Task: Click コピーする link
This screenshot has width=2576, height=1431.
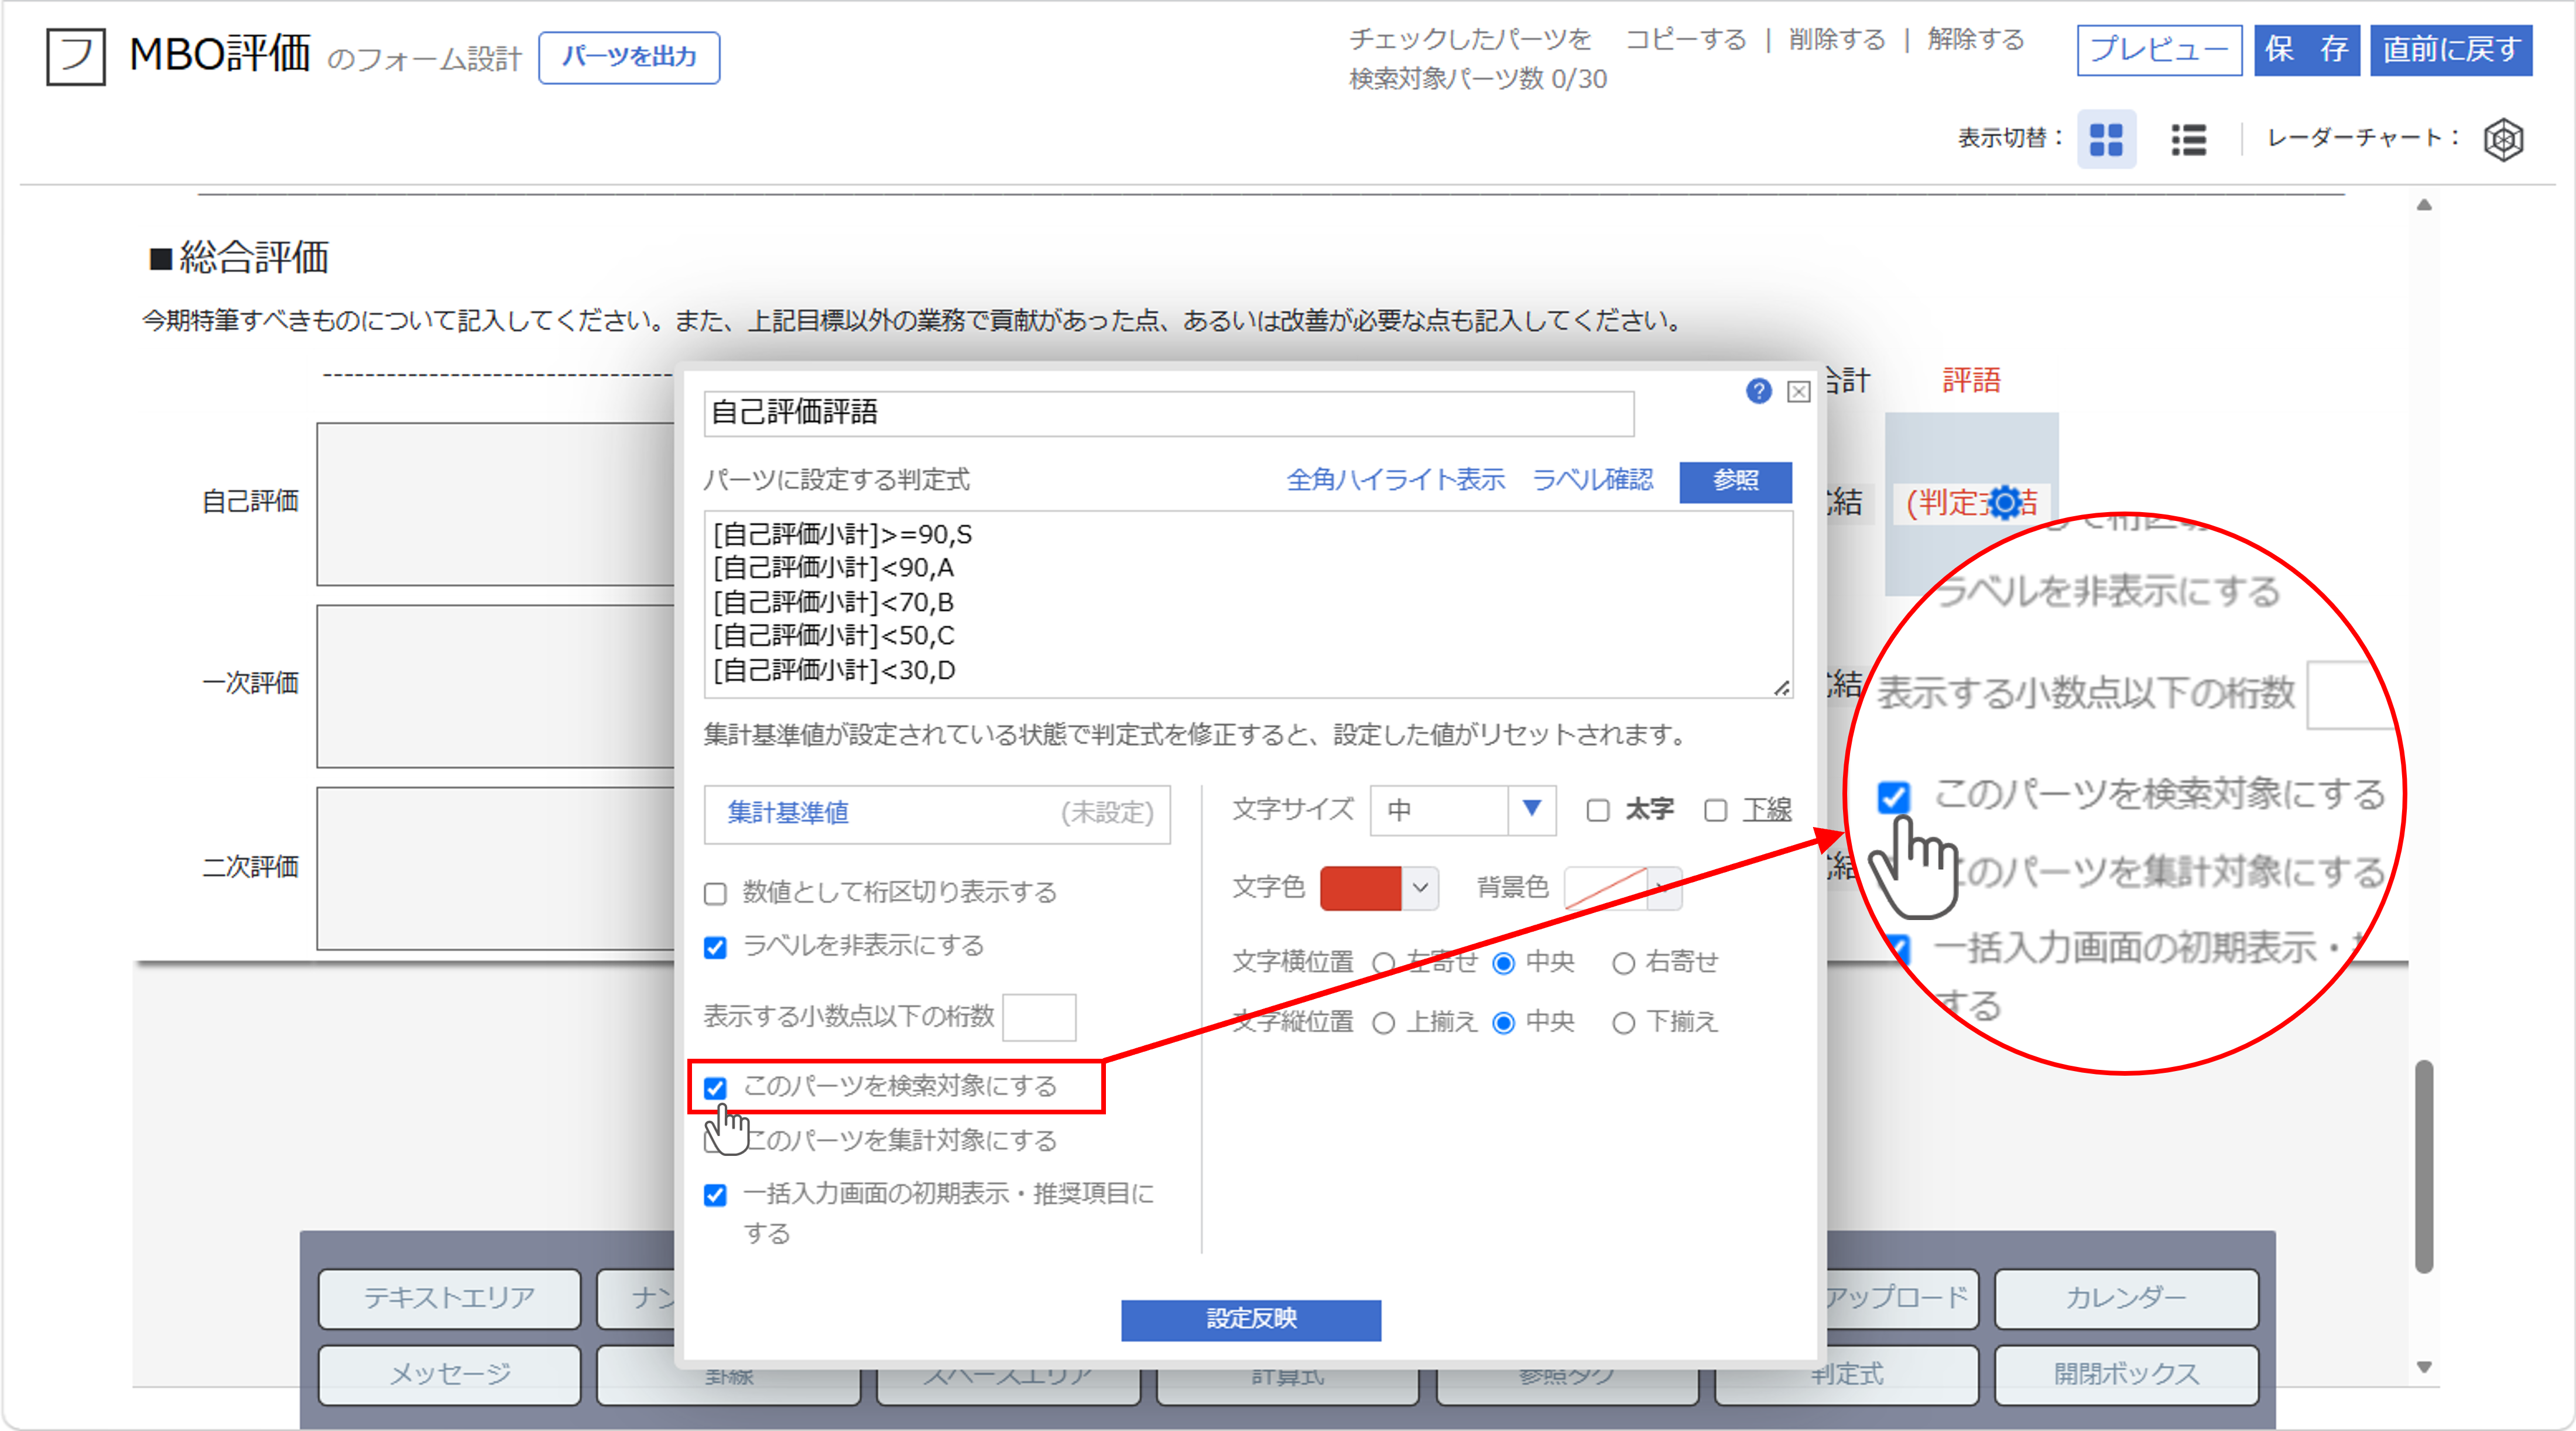Action: (x=1686, y=40)
